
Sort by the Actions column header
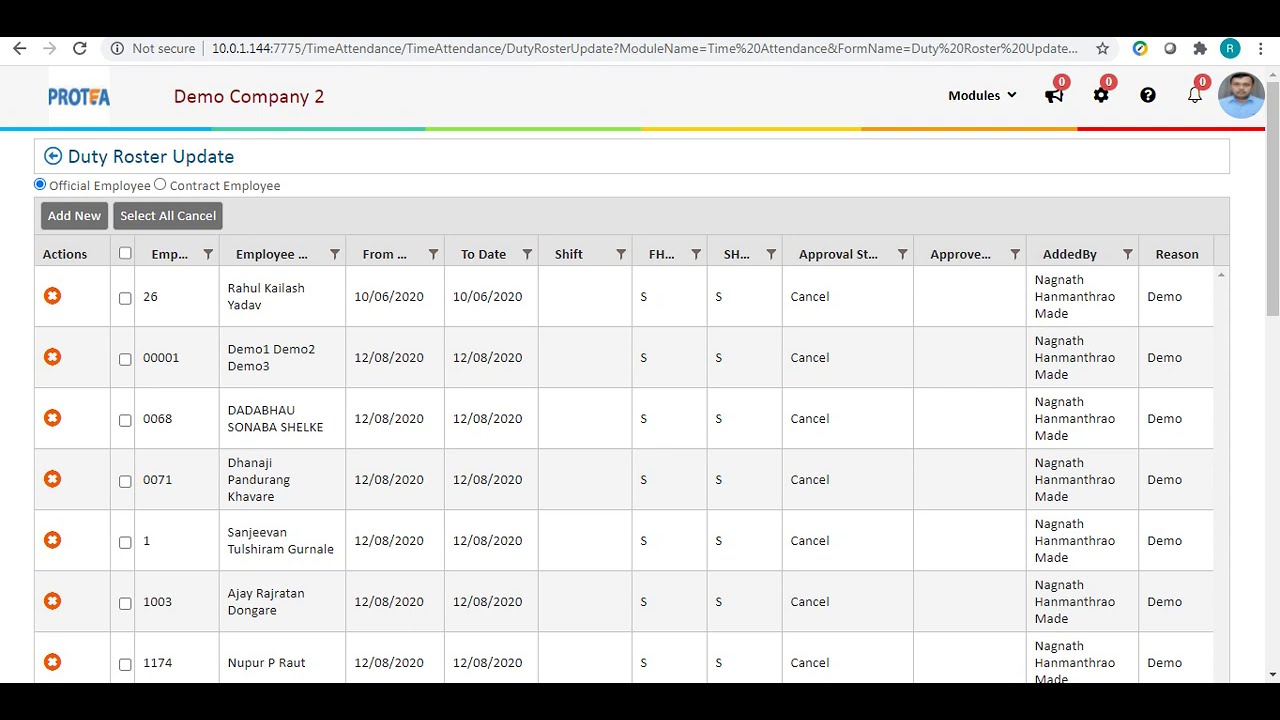coord(65,254)
